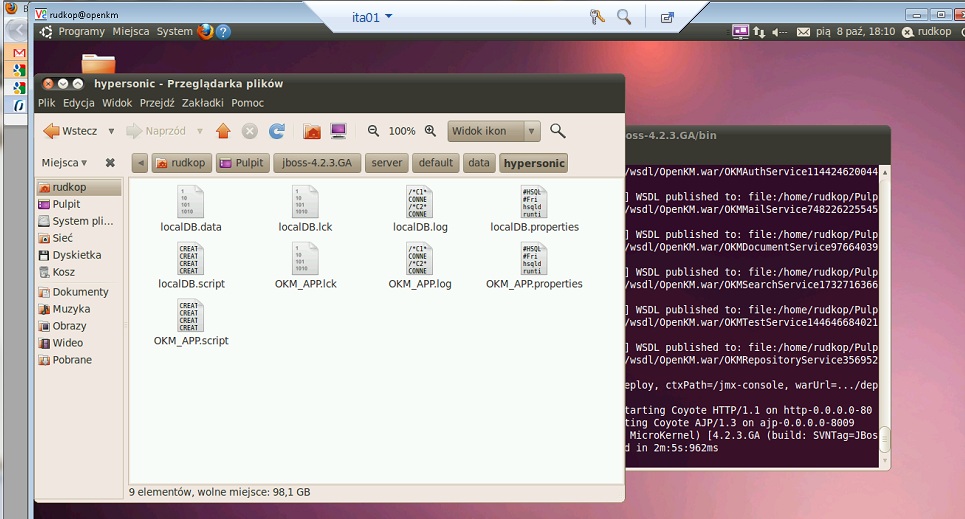Reset zoom via the 100% label
Image resolution: width=965 pixels, height=519 pixels.
point(402,131)
